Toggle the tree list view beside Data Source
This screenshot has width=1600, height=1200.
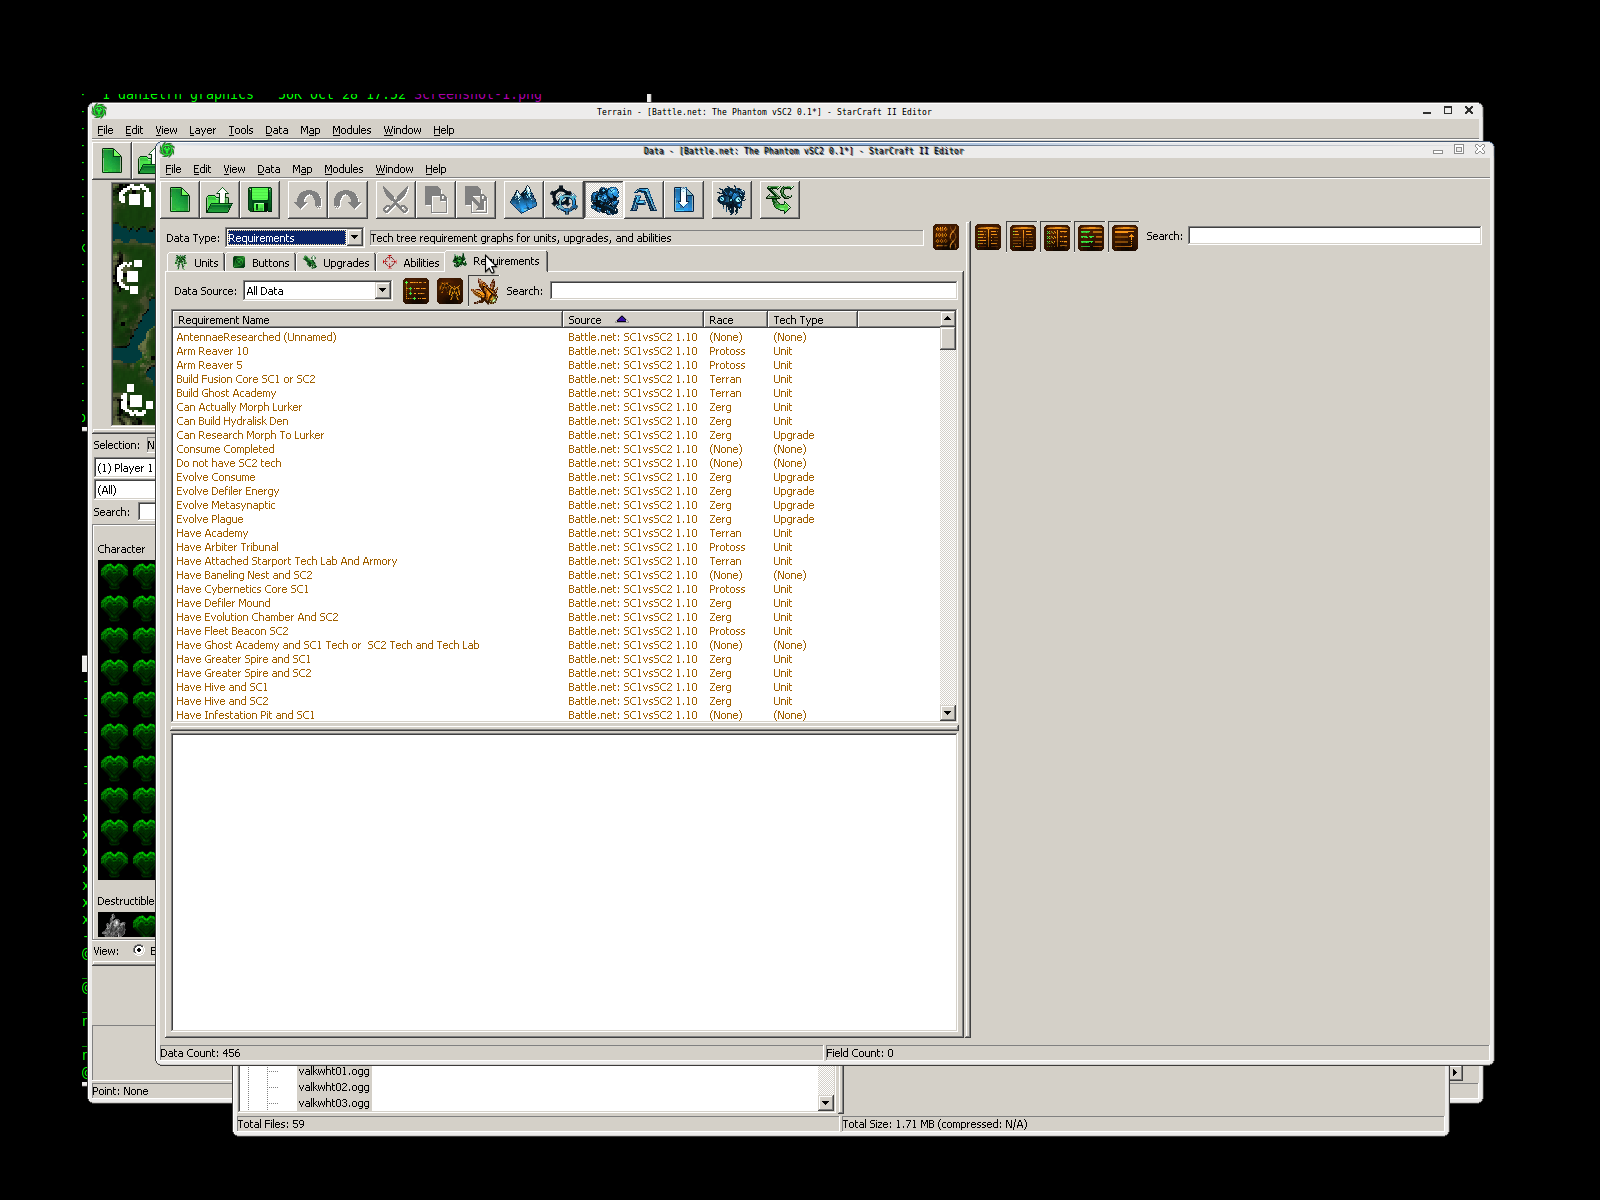coord(416,291)
